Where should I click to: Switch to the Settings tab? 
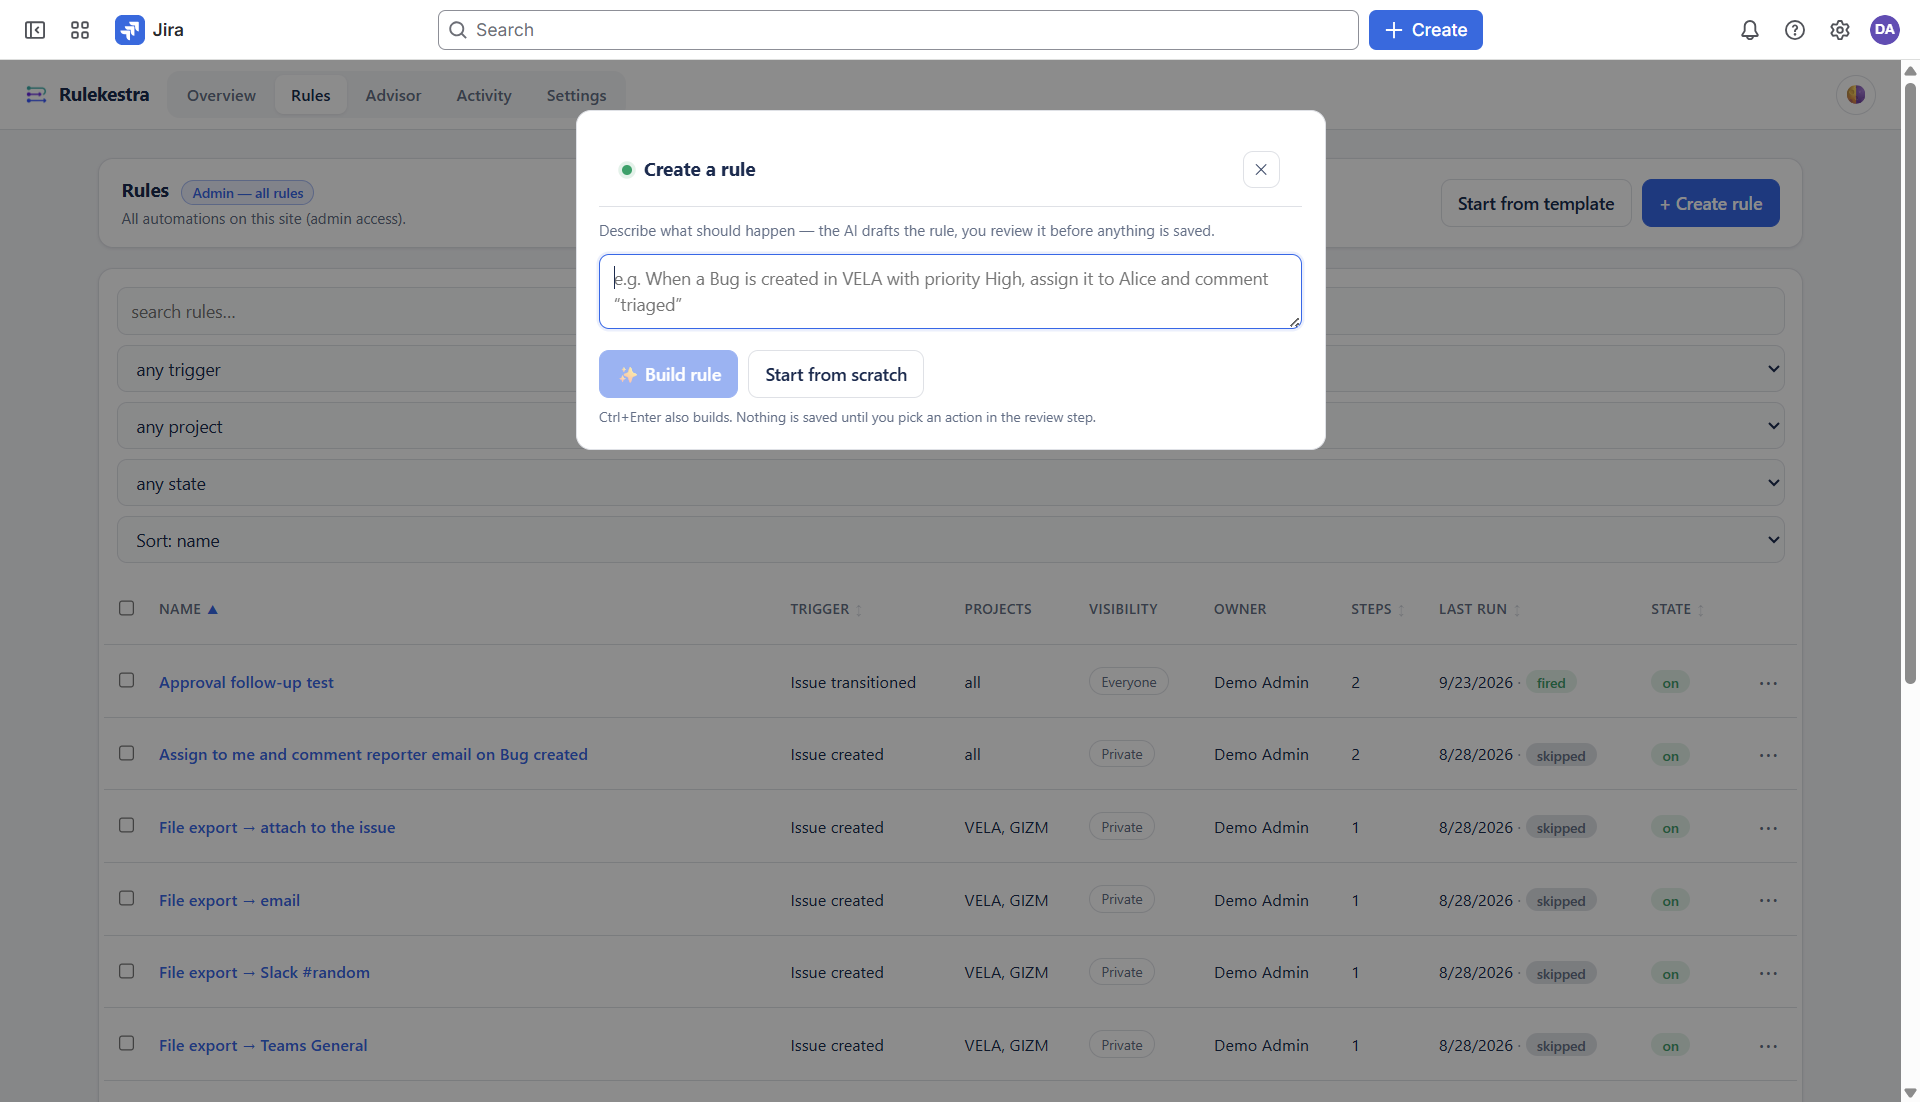click(x=576, y=95)
